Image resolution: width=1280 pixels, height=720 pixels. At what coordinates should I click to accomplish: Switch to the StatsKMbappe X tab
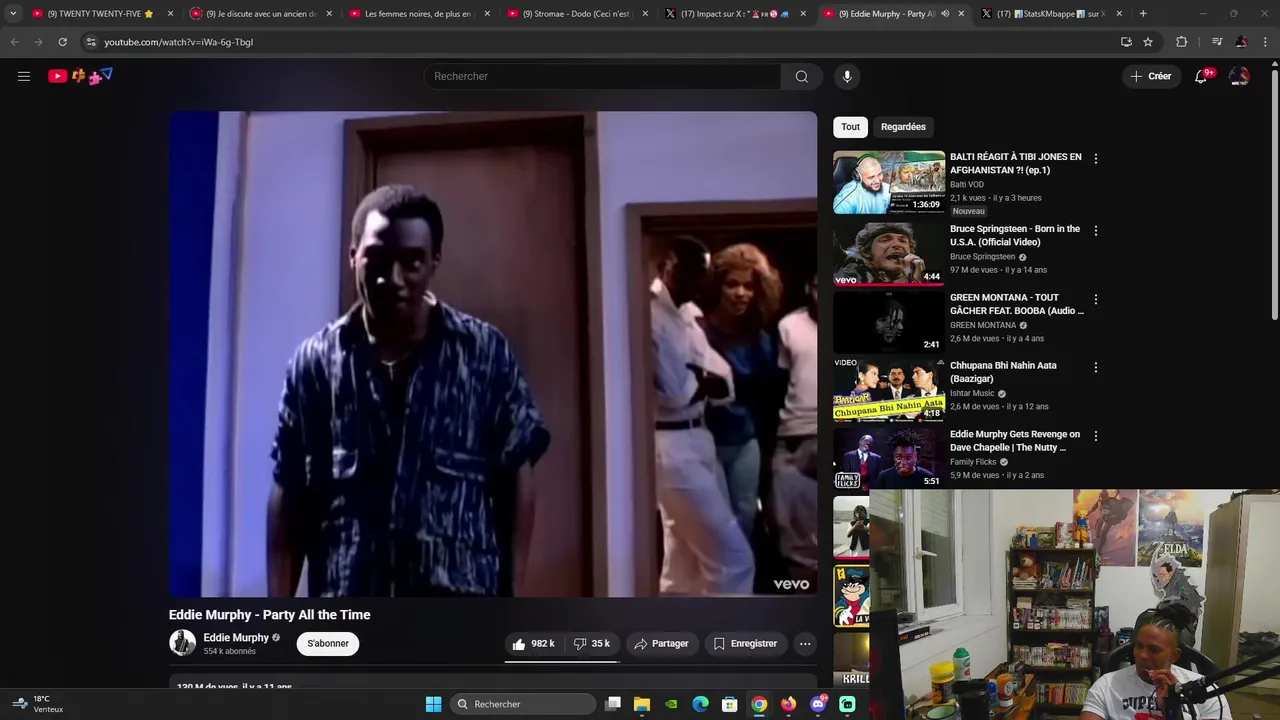(x=1050, y=14)
